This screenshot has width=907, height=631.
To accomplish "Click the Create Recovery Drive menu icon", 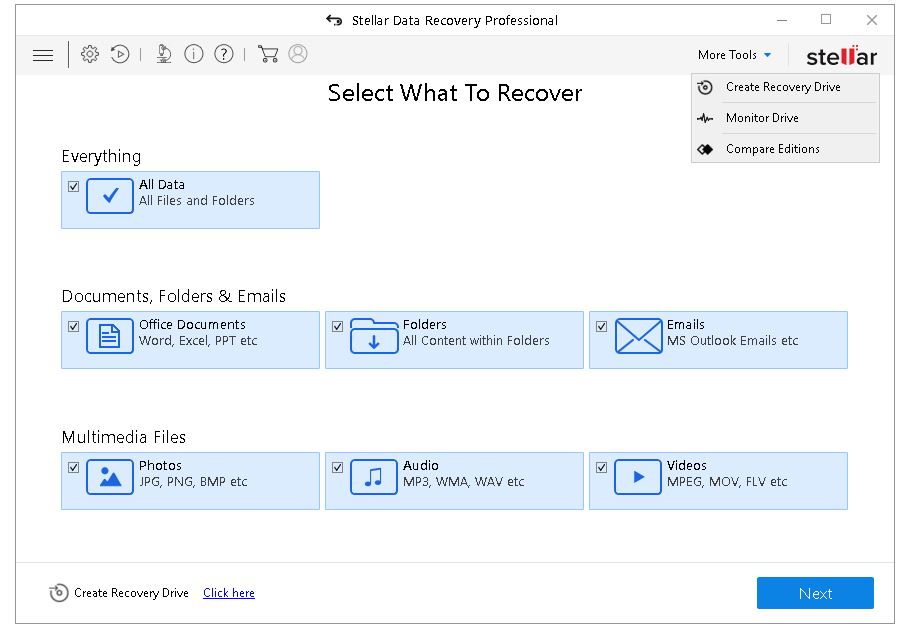I will click(x=705, y=87).
